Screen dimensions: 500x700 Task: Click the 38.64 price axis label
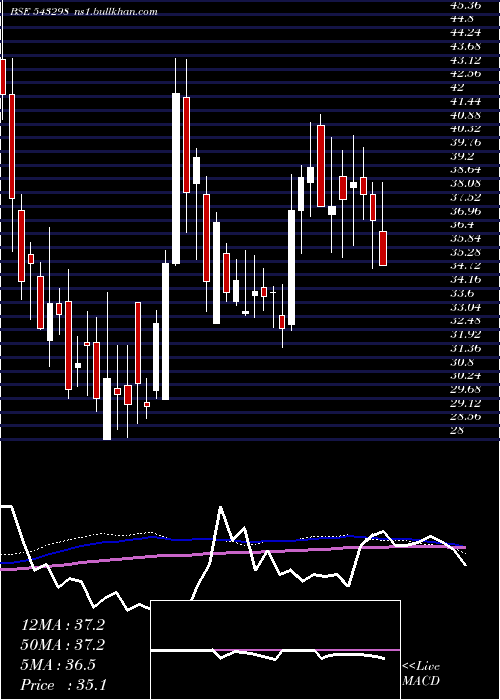pyautogui.click(x=465, y=169)
